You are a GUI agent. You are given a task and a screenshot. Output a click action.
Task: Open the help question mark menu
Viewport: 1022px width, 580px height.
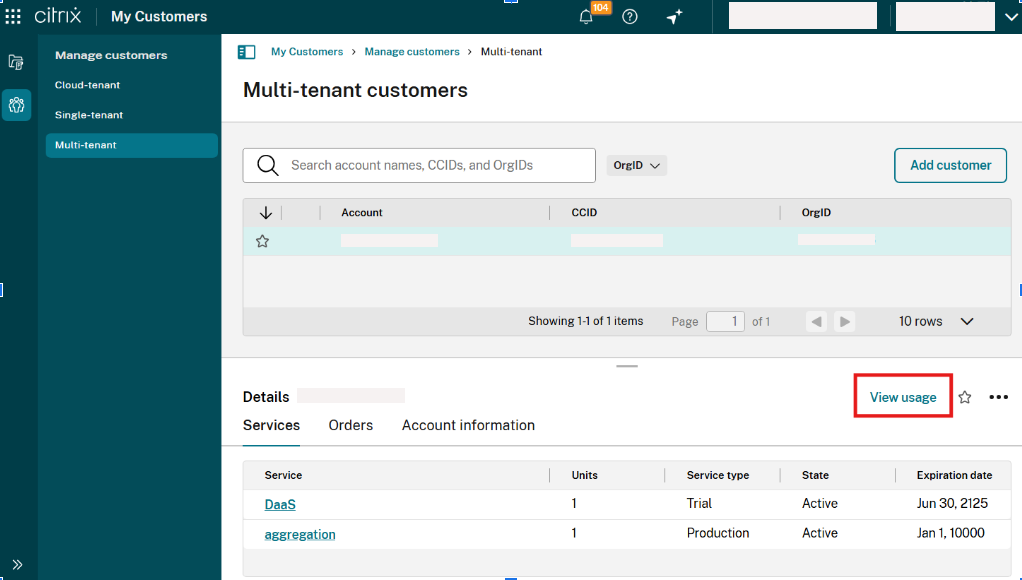point(630,17)
